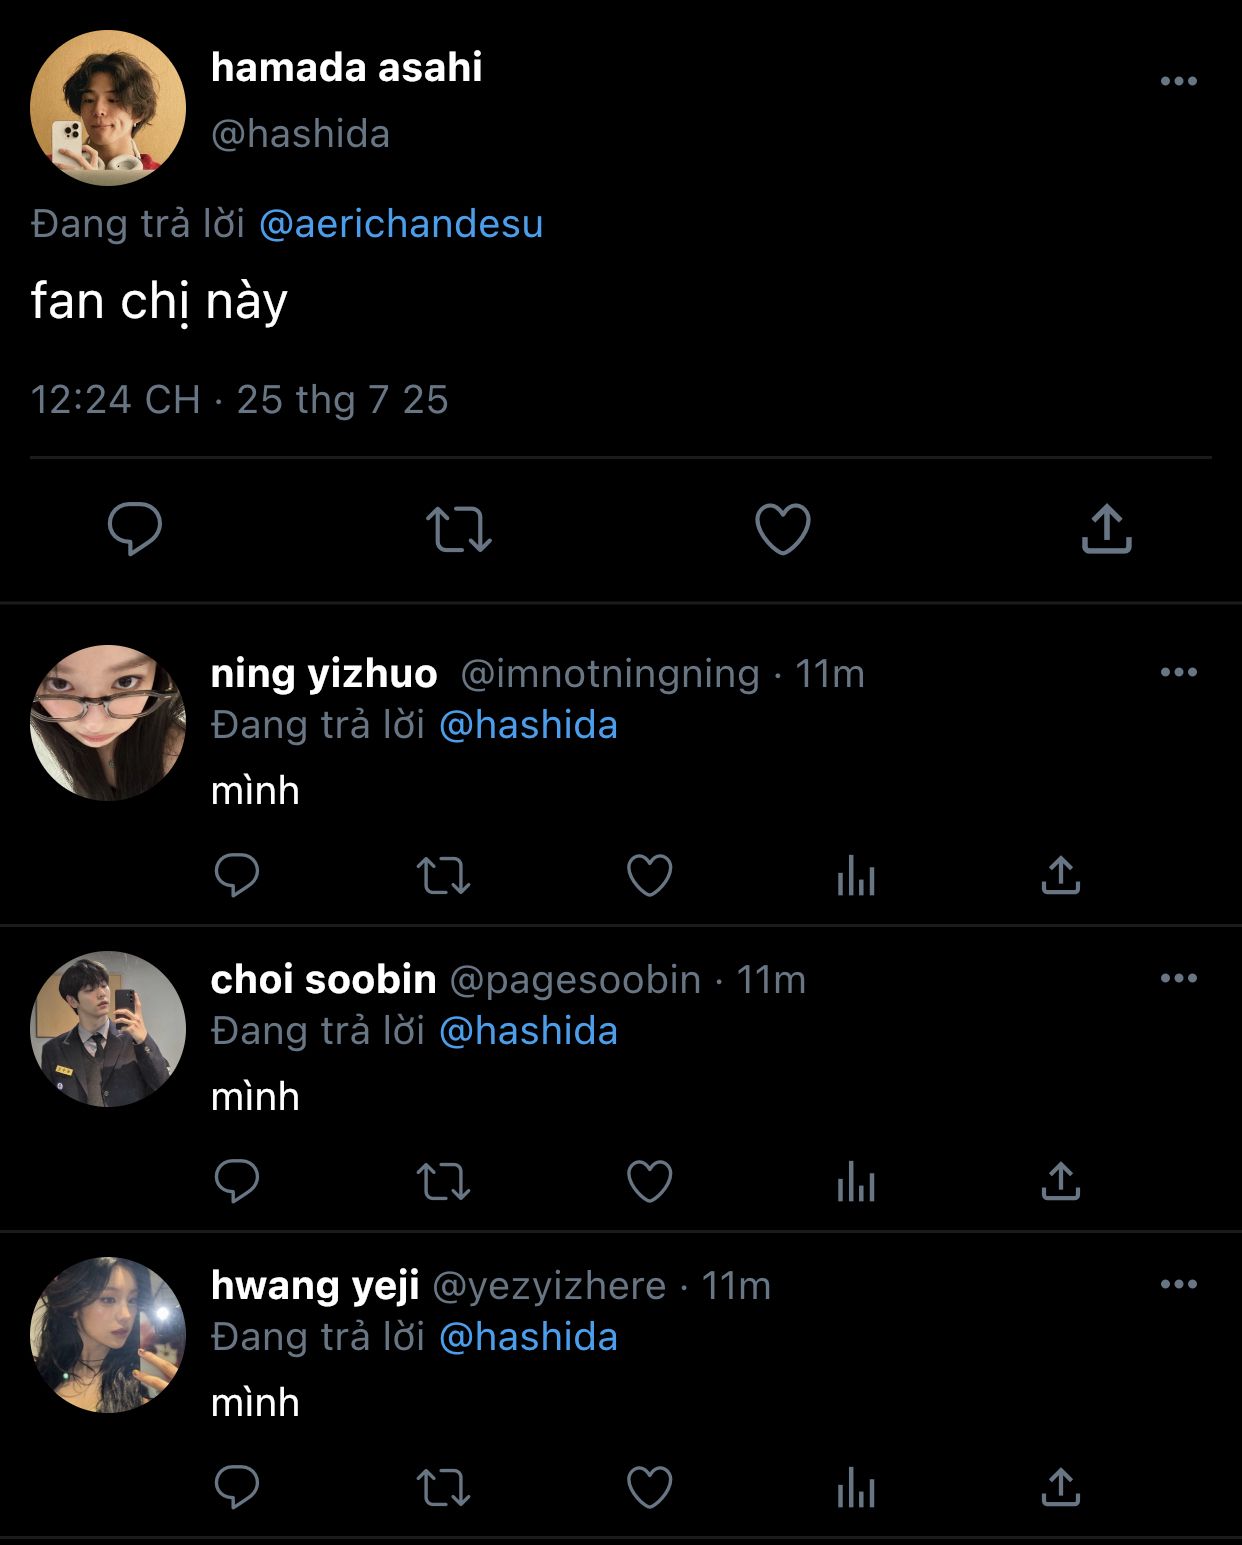The width and height of the screenshot is (1242, 1545).
Task: View analytics on hwang yeji's reply
Action: pos(856,1489)
